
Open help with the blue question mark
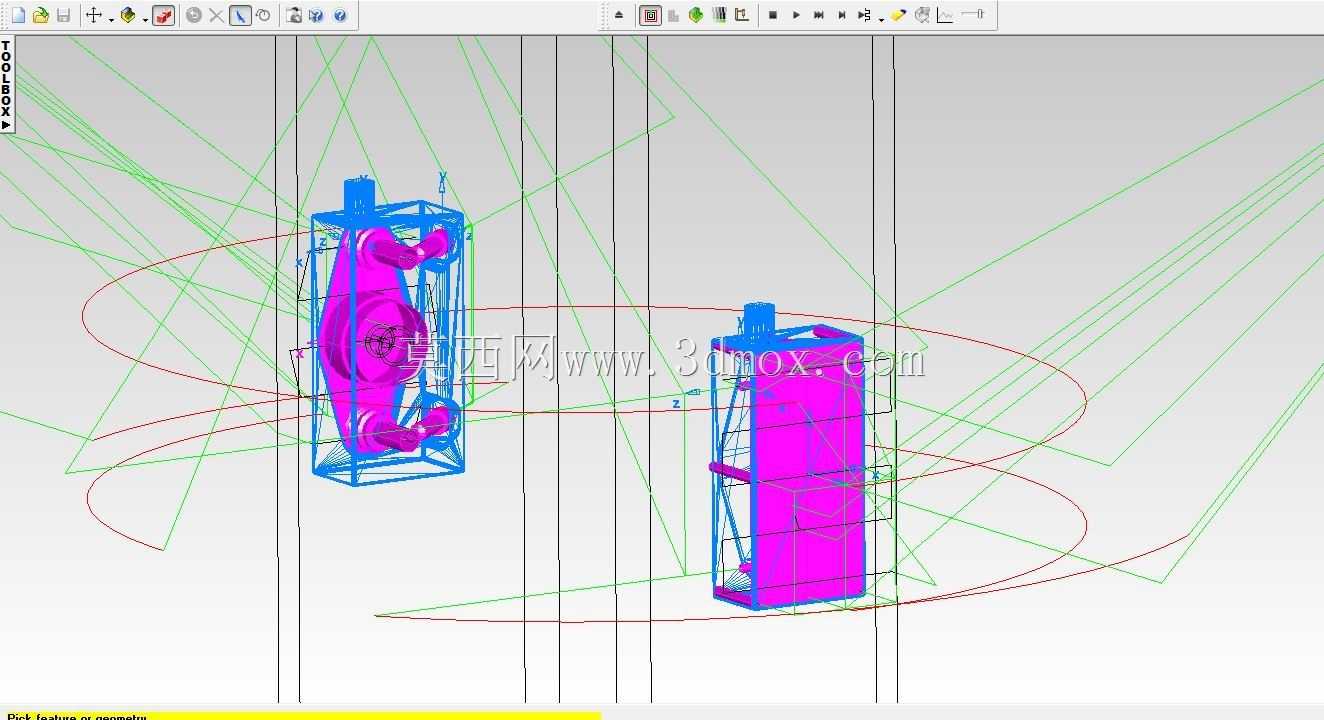click(340, 15)
